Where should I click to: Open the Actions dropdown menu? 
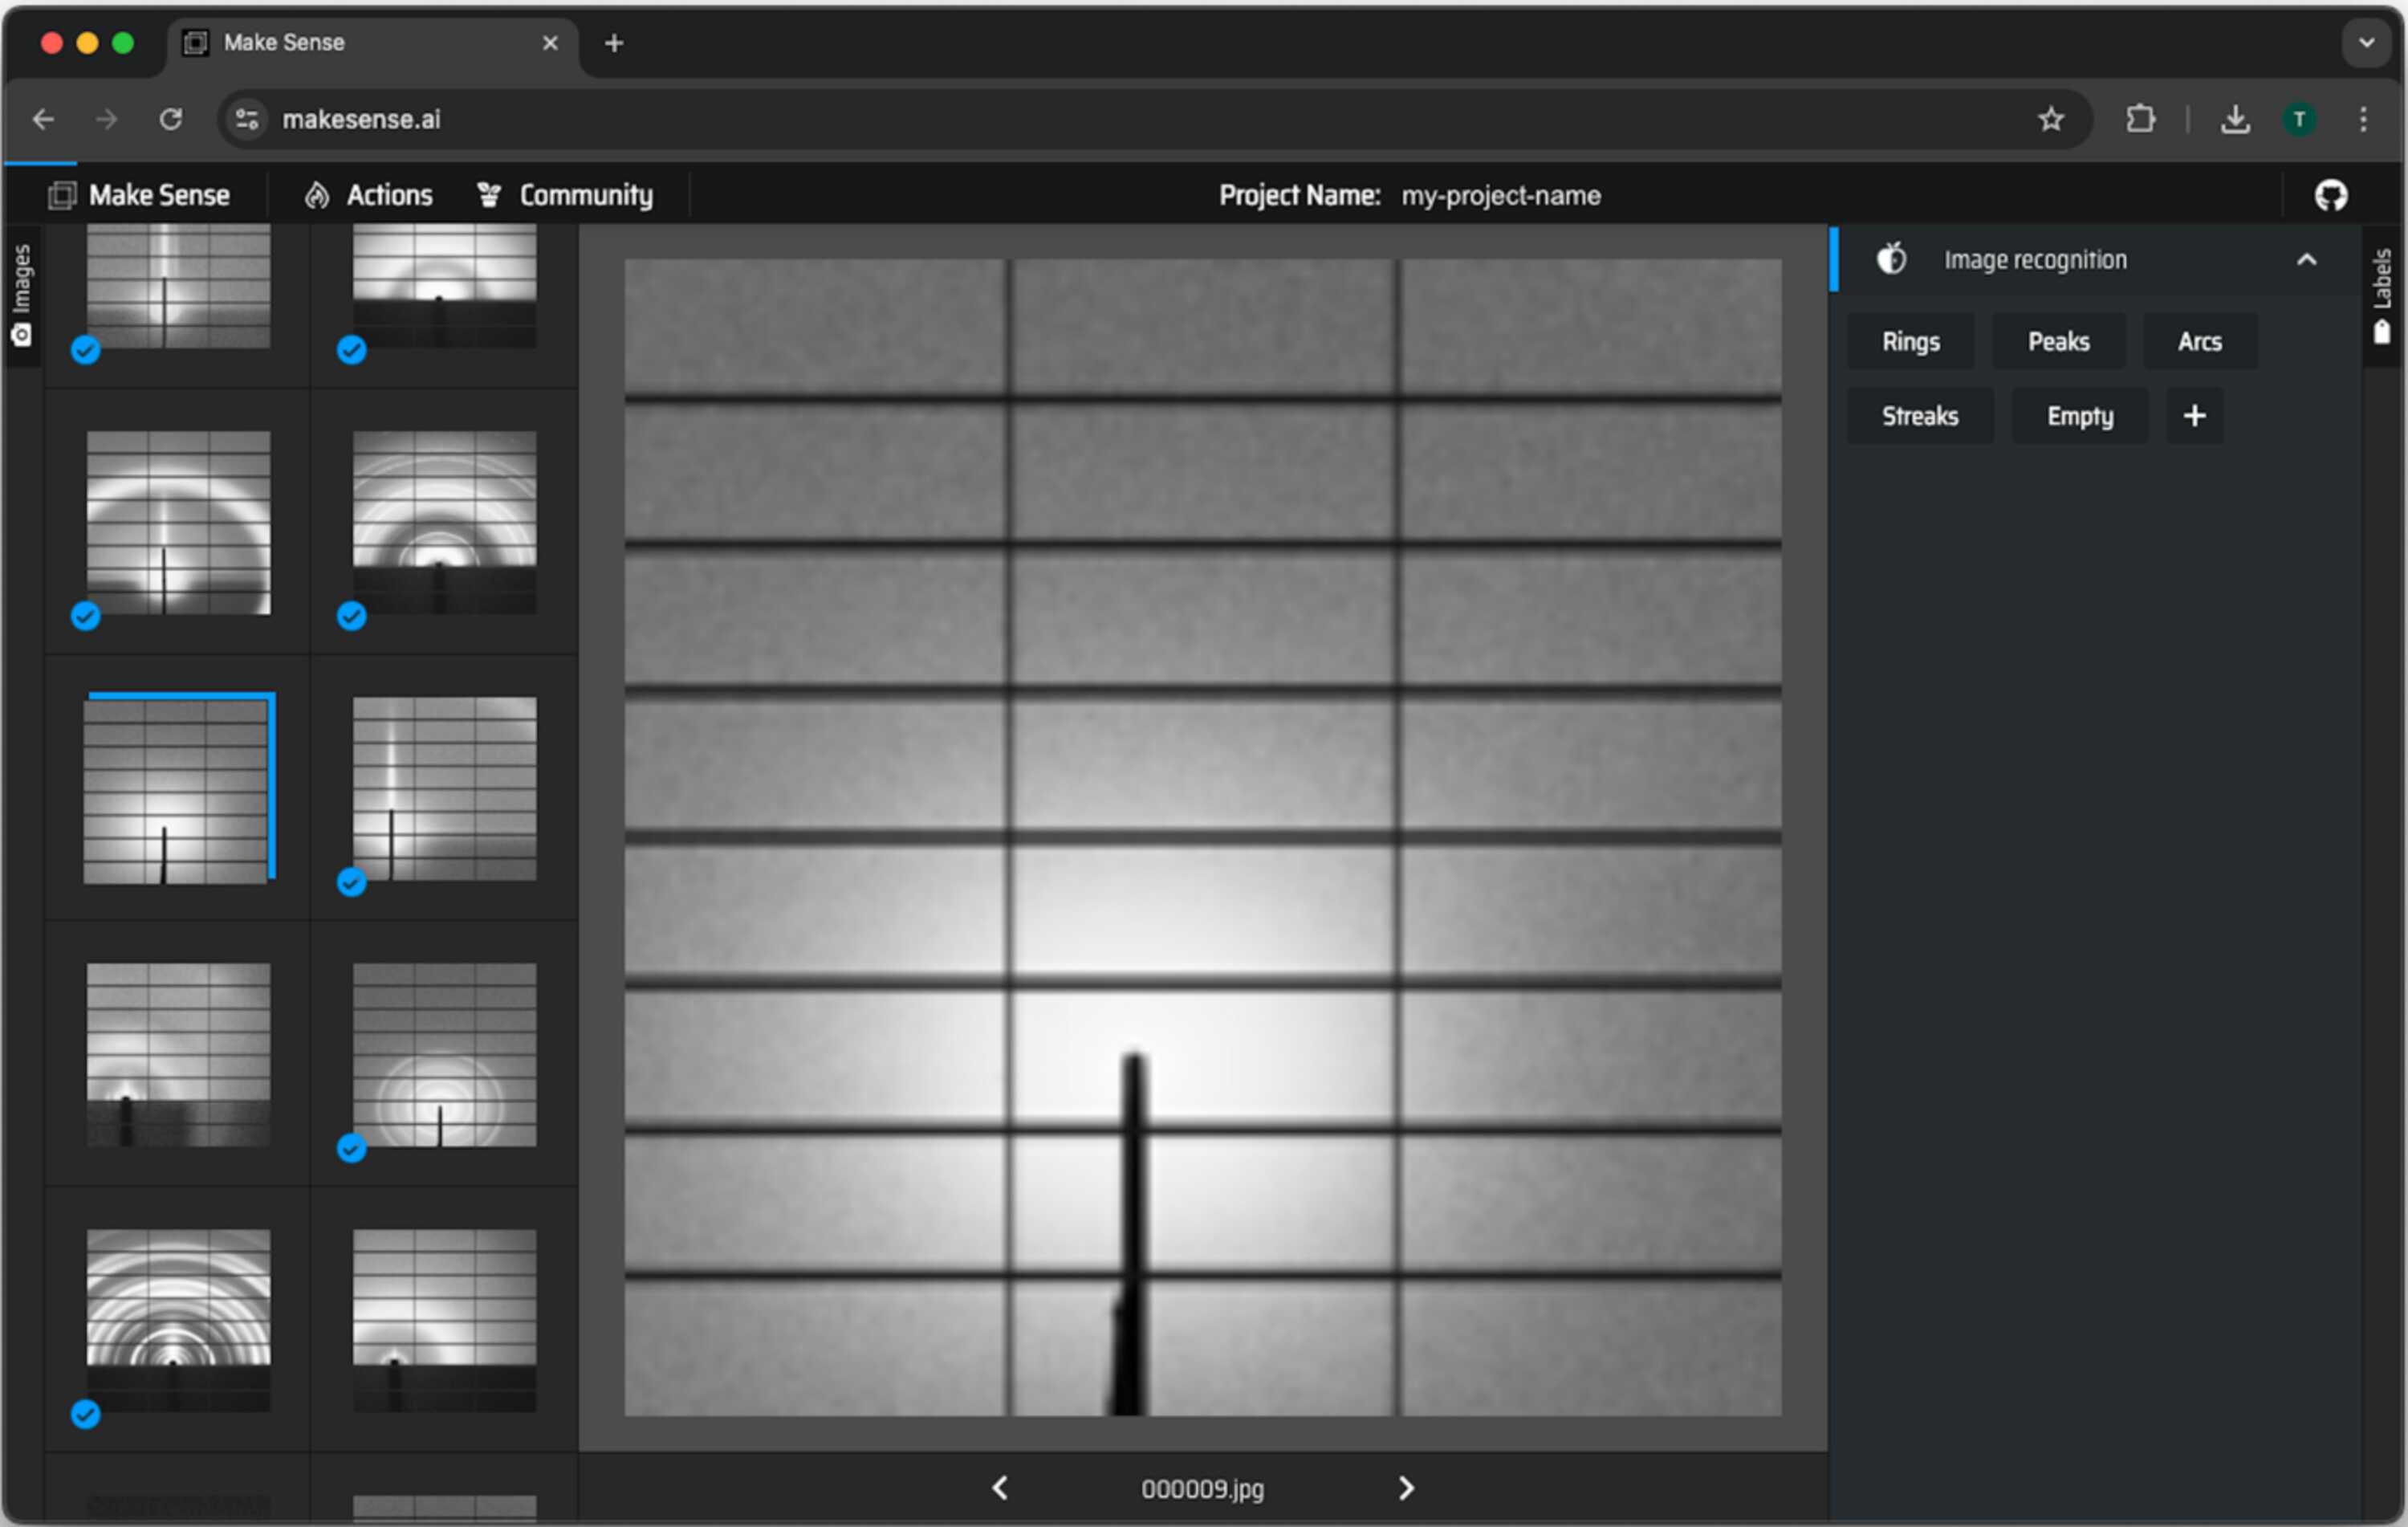click(369, 195)
